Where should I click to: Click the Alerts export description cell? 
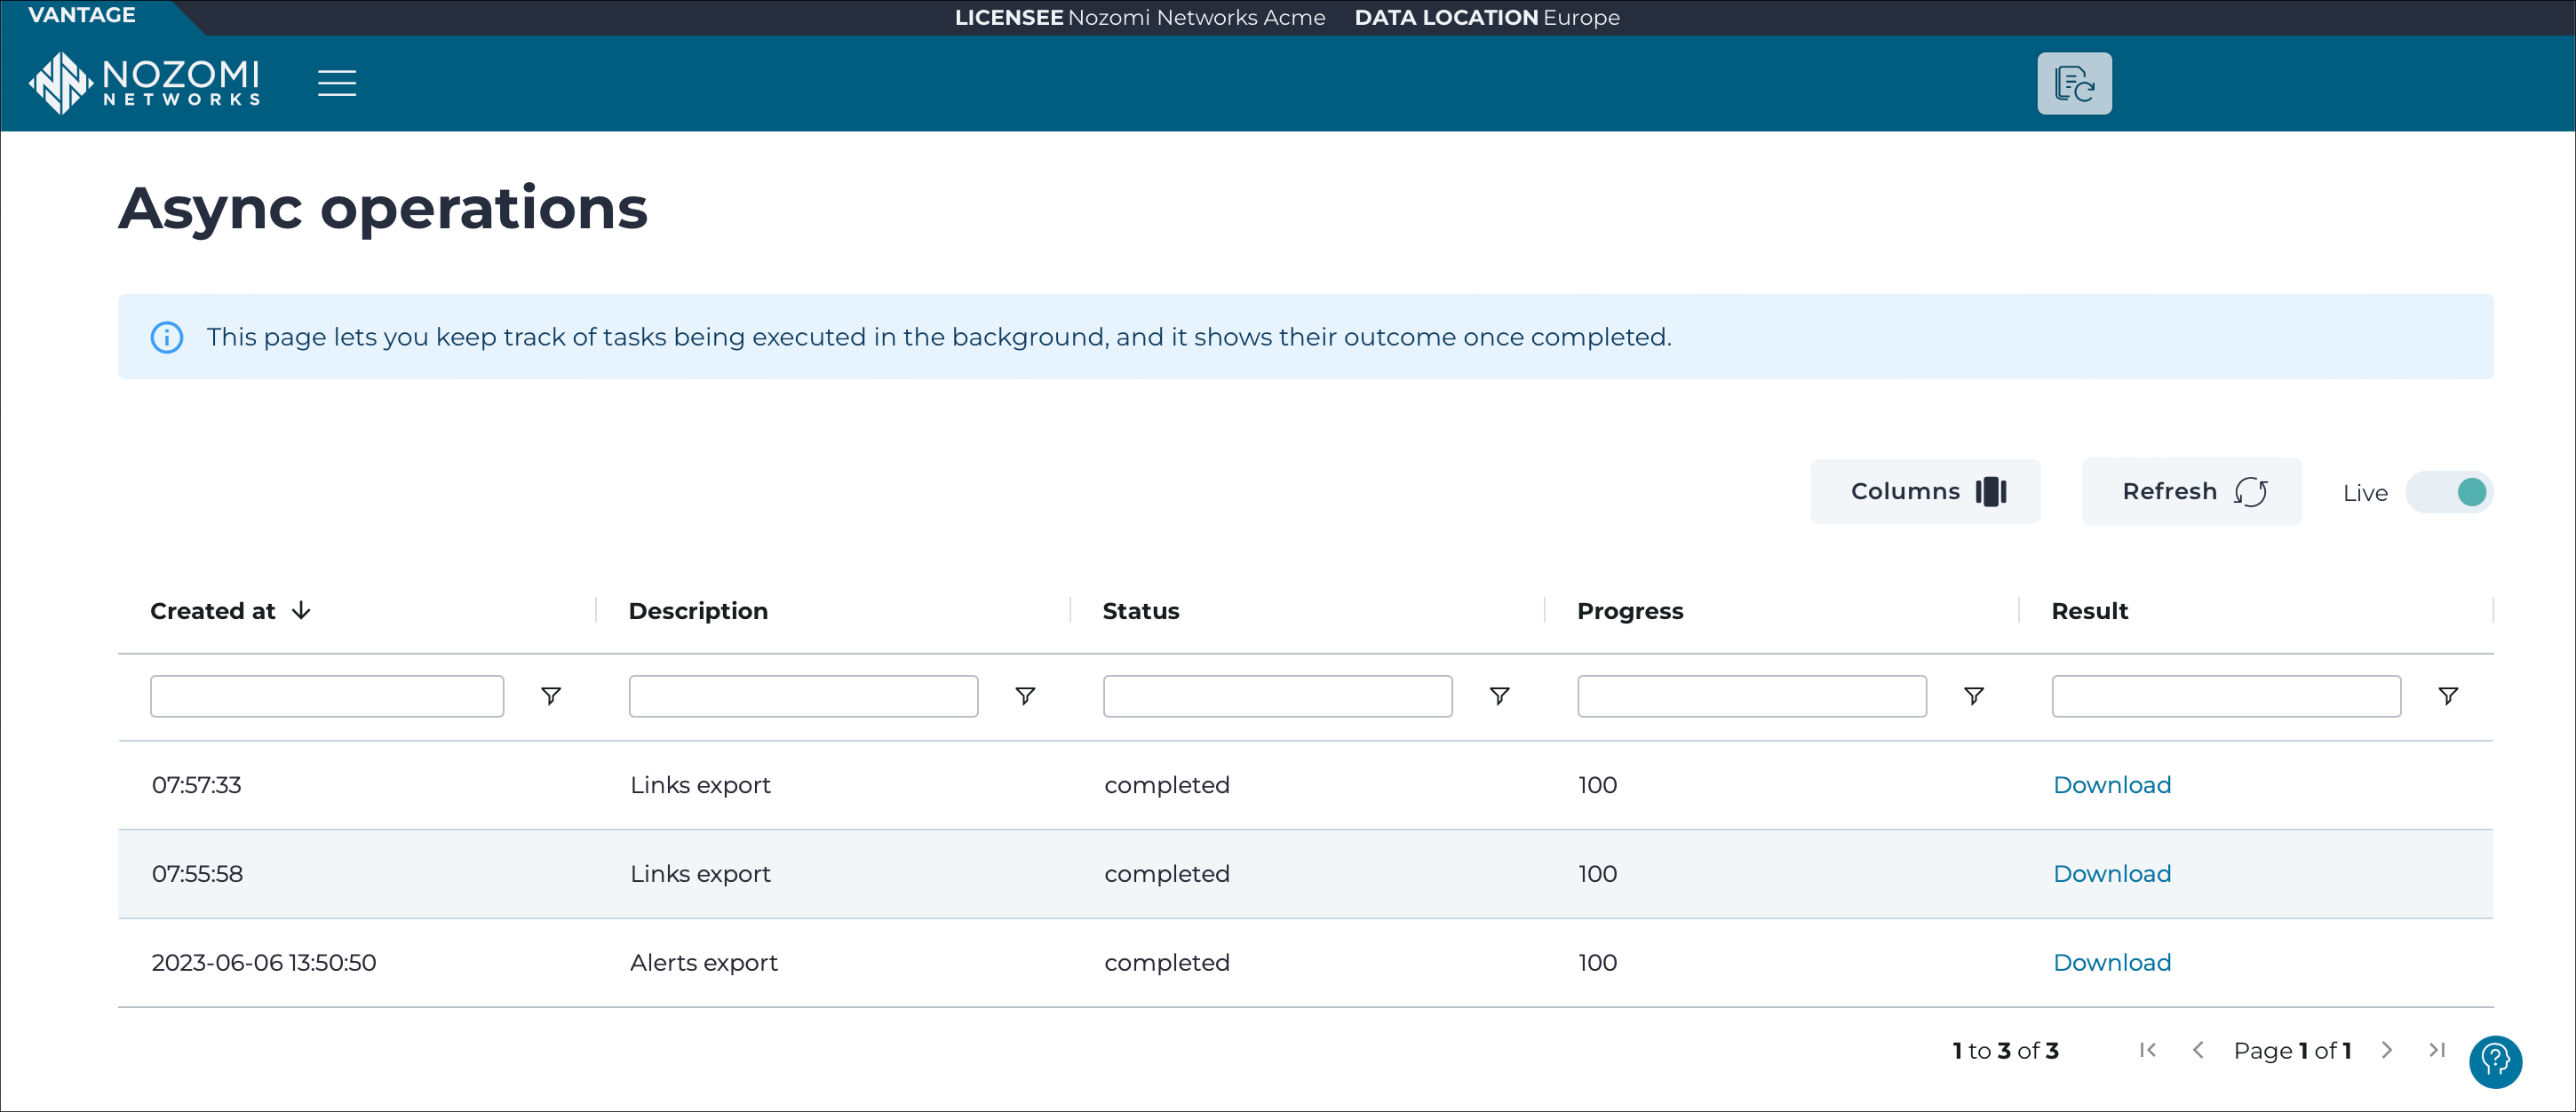[704, 963]
